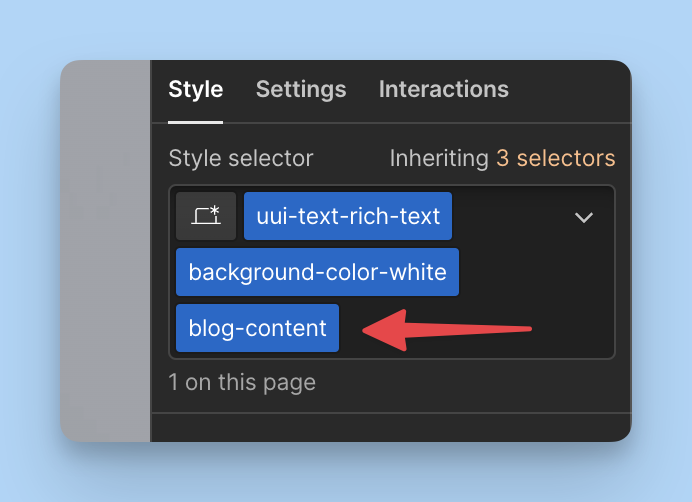
Task: Click the Inheriting label text
Action: pos(438,158)
